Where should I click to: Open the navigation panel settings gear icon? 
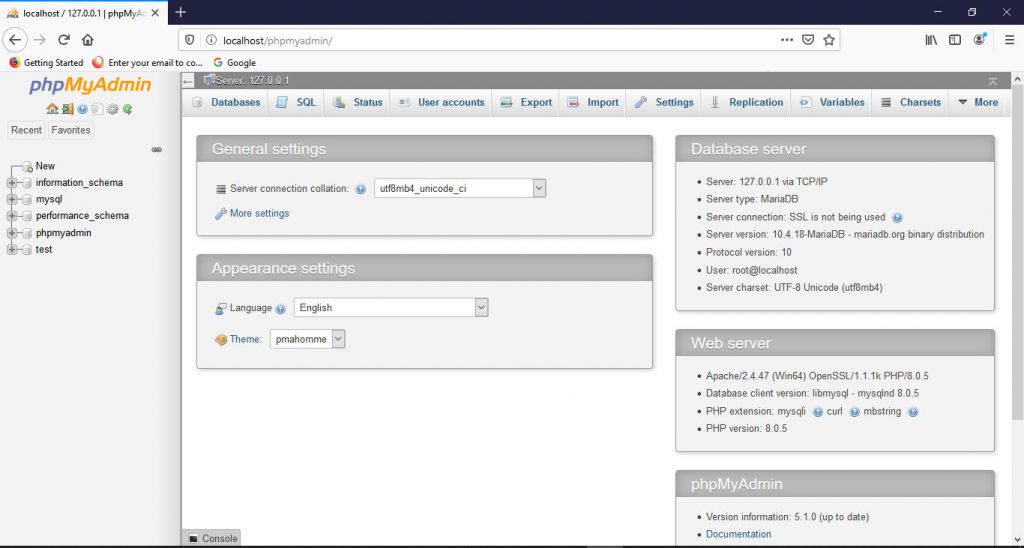(112, 109)
